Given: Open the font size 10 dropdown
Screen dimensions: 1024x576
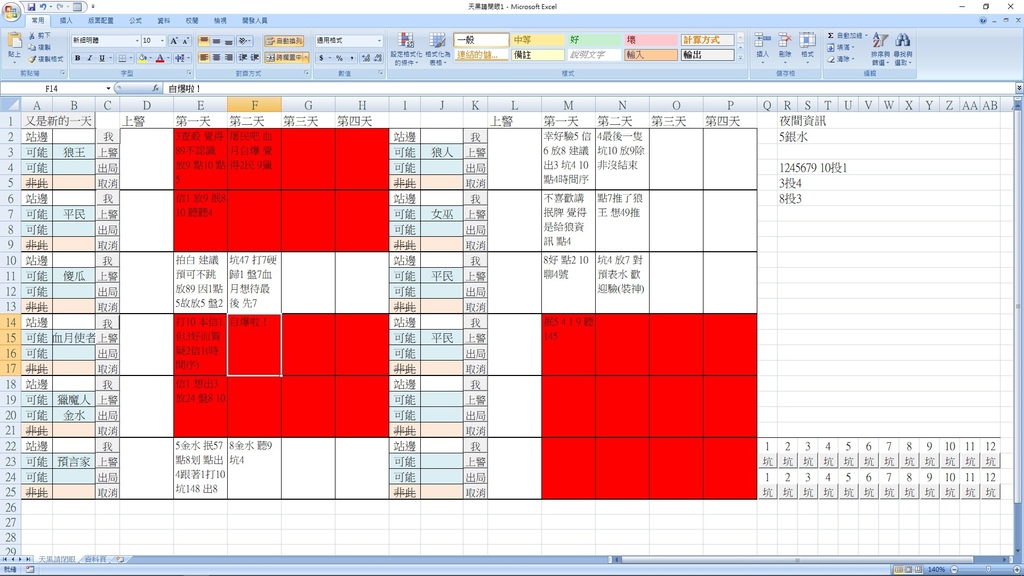Looking at the screenshot, I should click(x=163, y=40).
